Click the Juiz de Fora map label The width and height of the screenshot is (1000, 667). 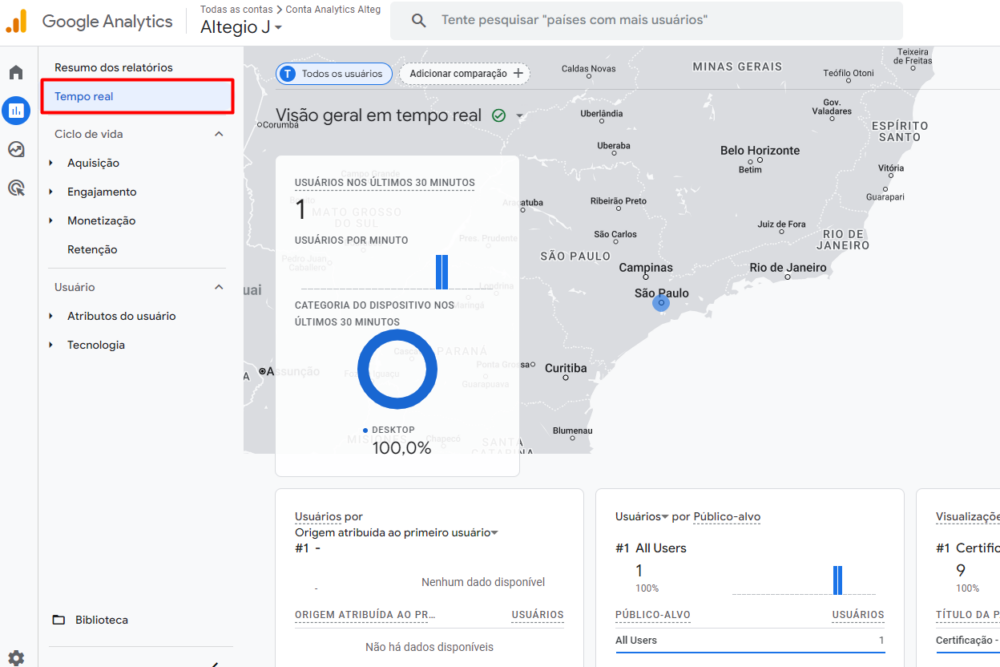tap(781, 224)
